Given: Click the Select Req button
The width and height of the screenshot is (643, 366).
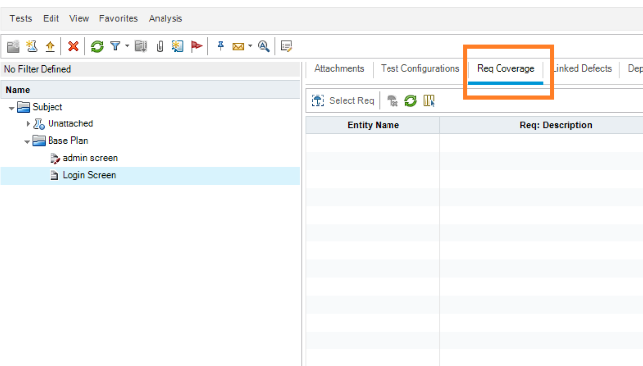Looking at the screenshot, I should click(x=343, y=101).
